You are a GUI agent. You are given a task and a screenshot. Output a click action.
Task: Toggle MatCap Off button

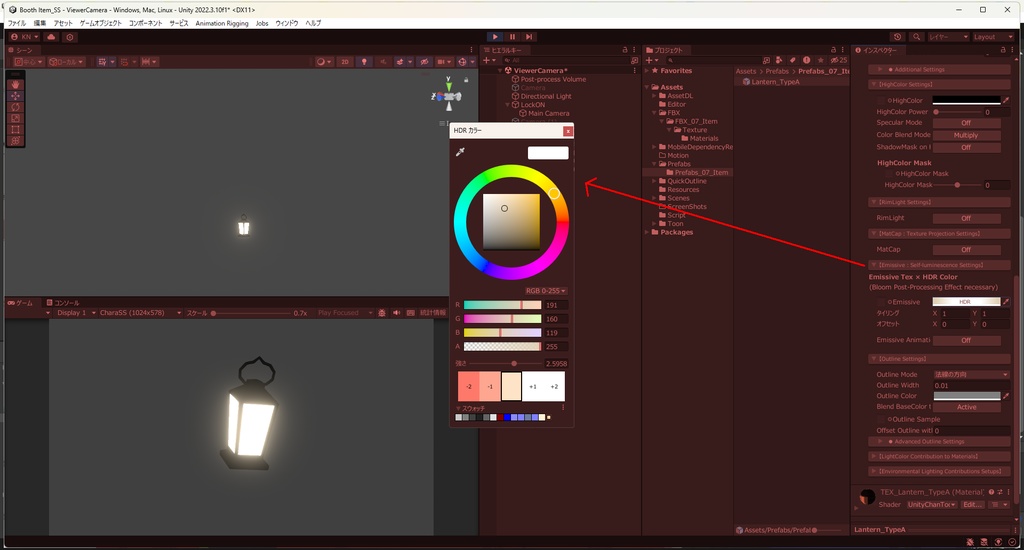coord(967,250)
